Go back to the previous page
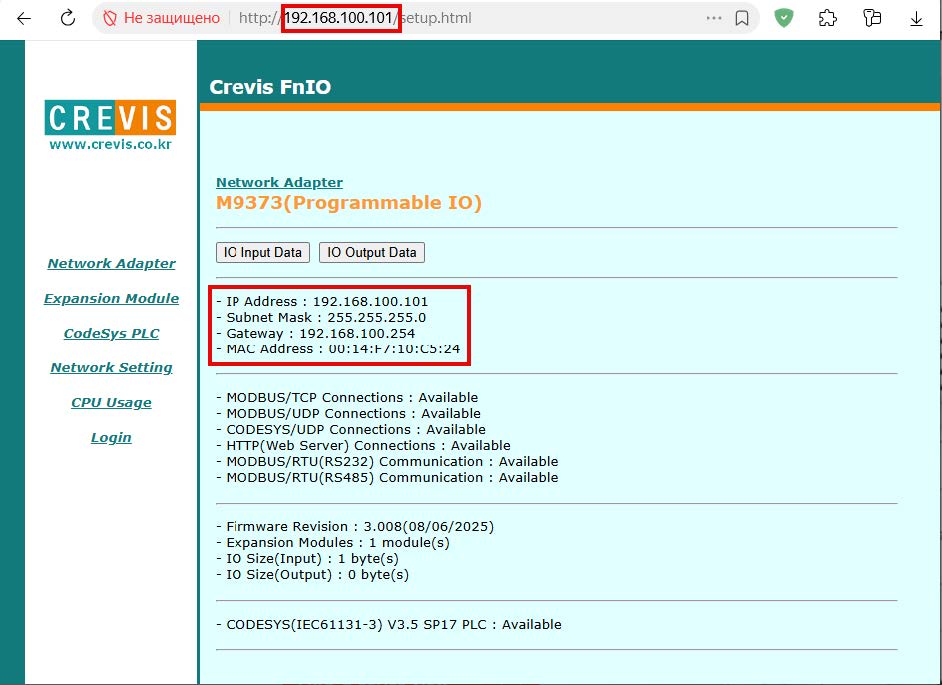The width and height of the screenshot is (942, 685). [x=24, y=19]
